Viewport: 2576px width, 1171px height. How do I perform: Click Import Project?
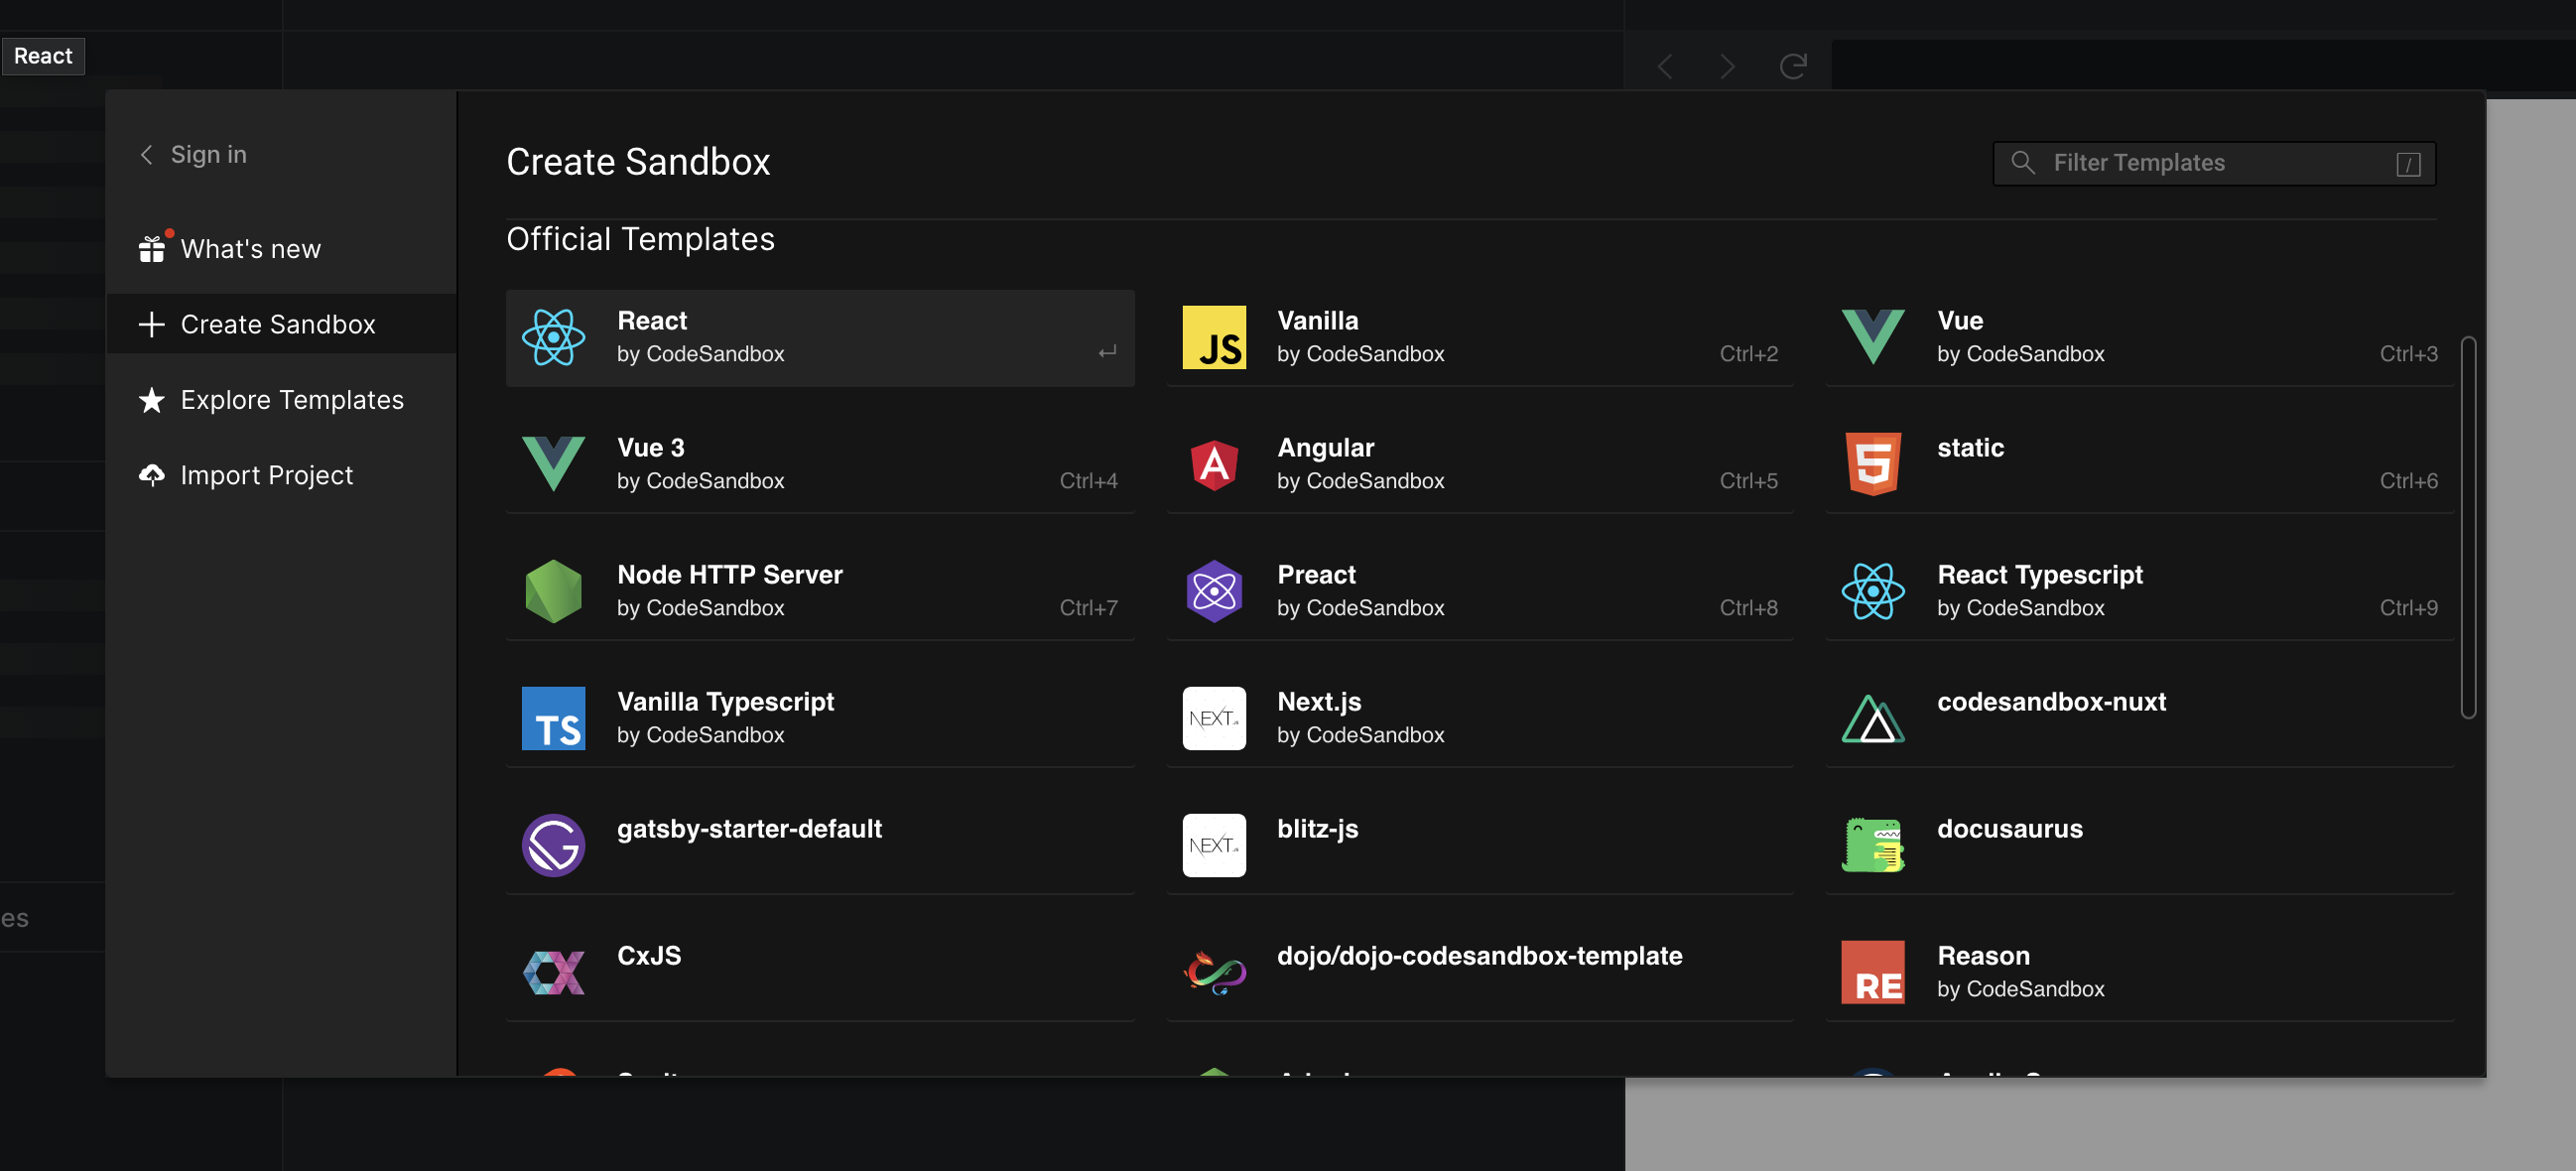[x=266, y=475]
